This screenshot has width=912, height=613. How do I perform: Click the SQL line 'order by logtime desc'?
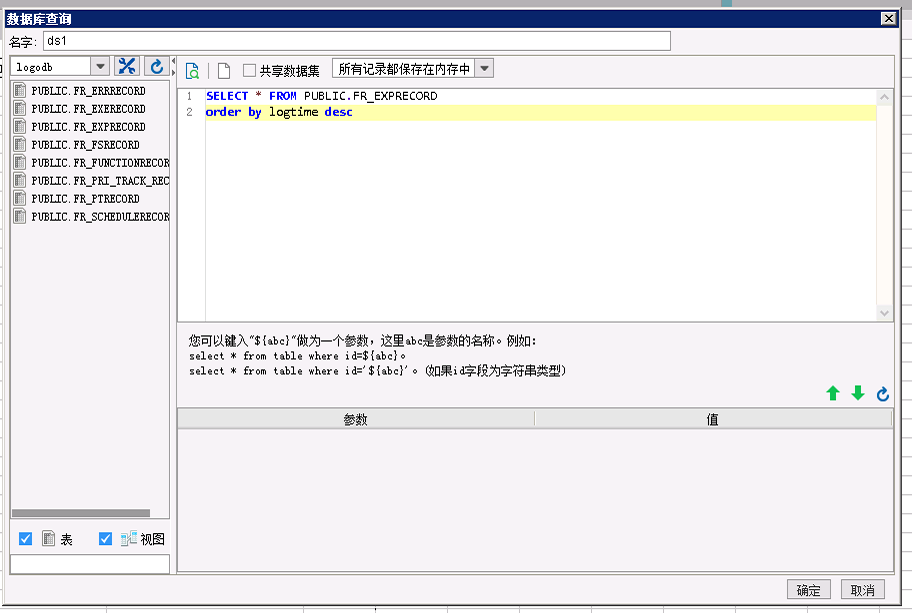click(279, 112)
